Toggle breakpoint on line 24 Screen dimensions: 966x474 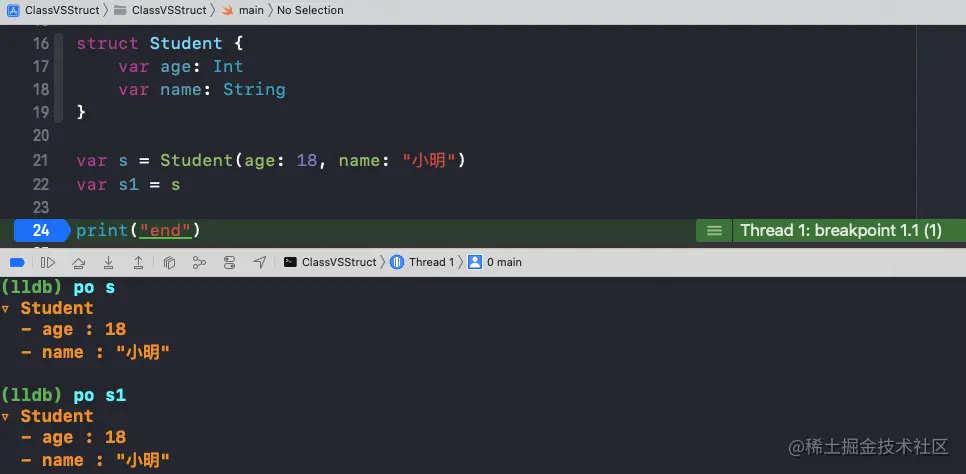coord(41,231)
